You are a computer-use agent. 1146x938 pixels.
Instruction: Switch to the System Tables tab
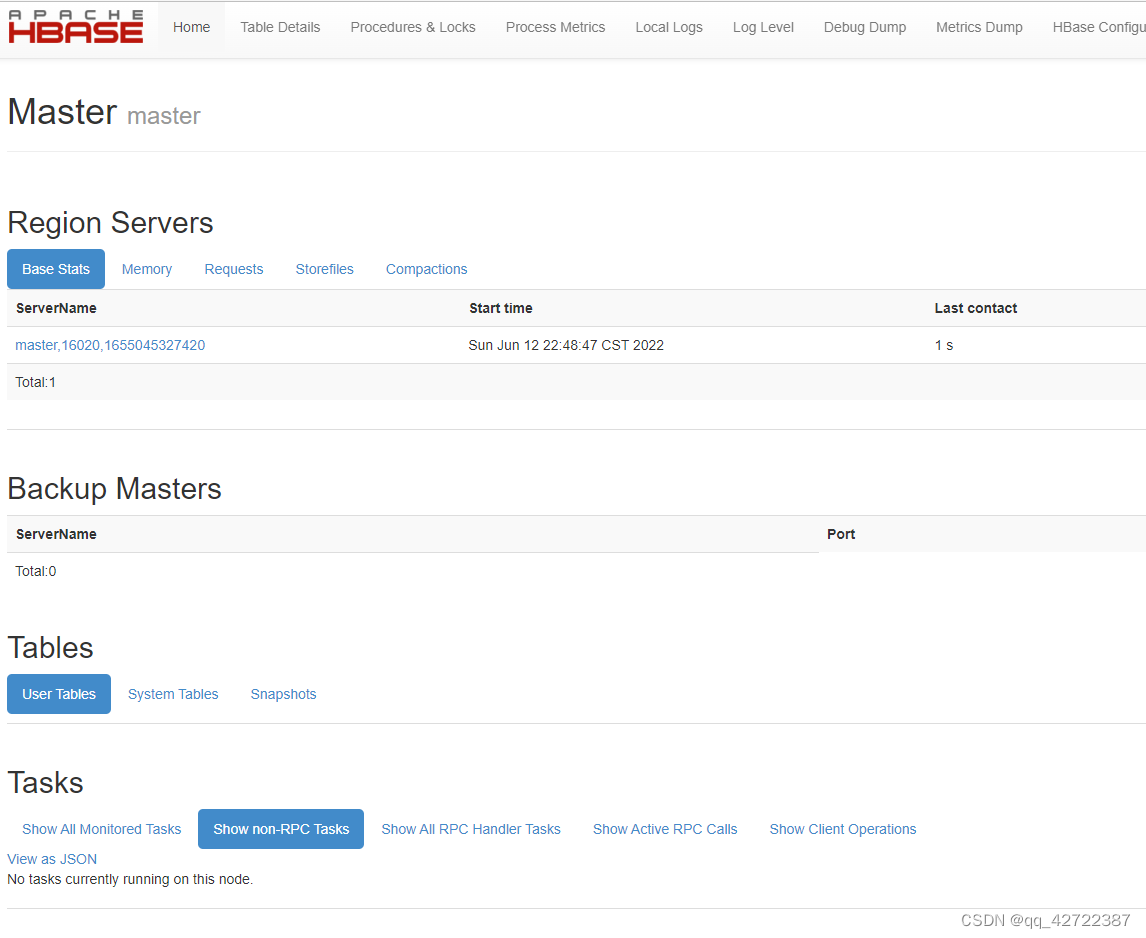coord(172,694)
